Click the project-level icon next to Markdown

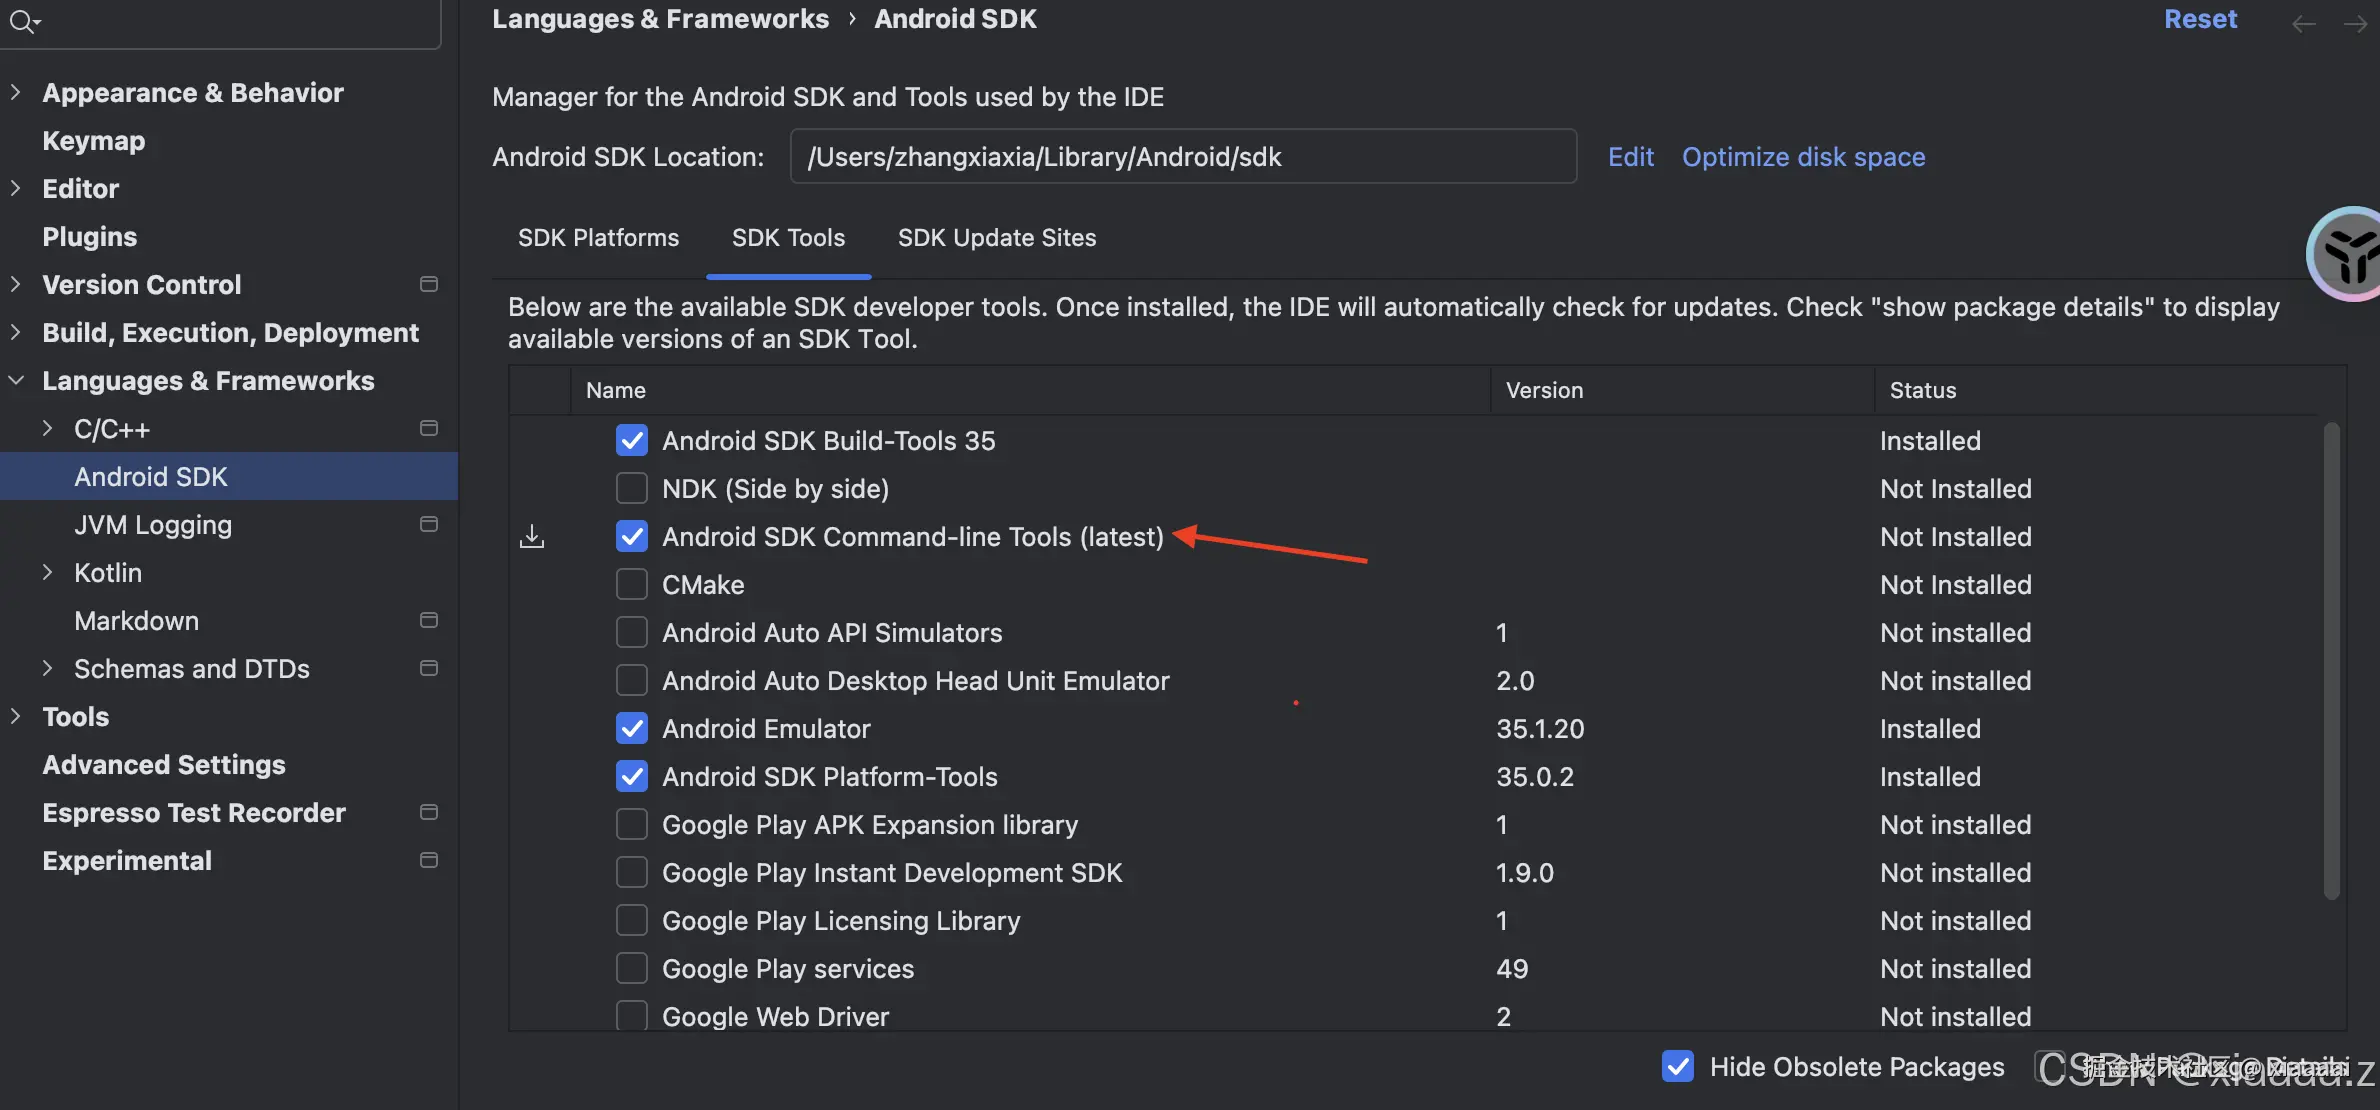pos(429,621)
